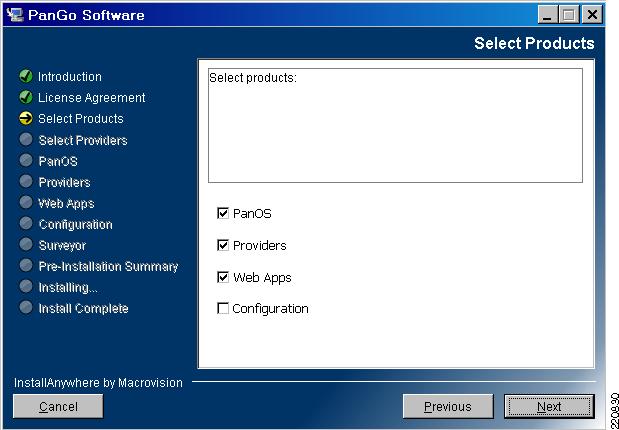Click the gray bullet beside Install Complete
Image resolution: width=619 pixels, height=430 pixels.
click(x=26, y=307)
